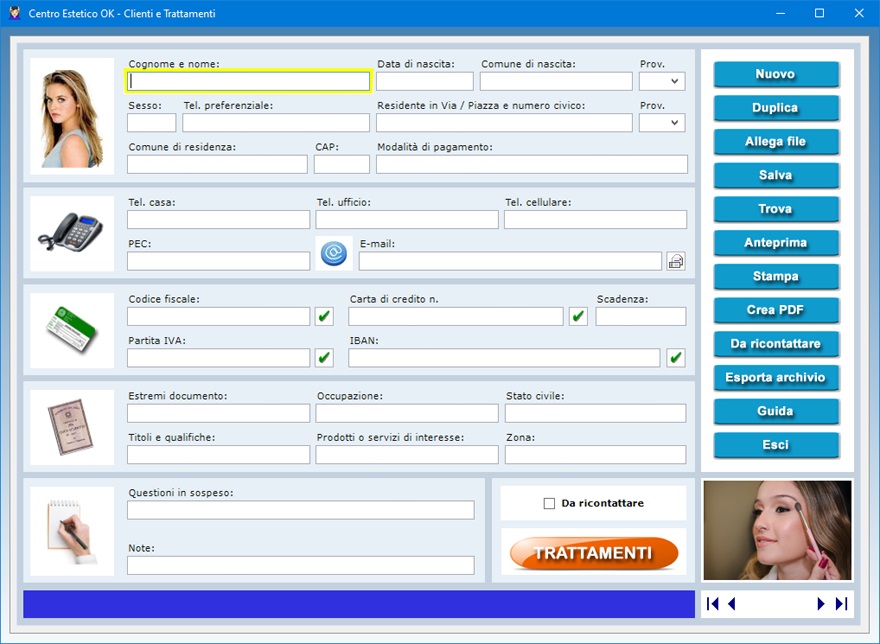Click the Prodotti o servizi di interesse field
Viewport: 880px width, 644px height.
click(407, 455)
